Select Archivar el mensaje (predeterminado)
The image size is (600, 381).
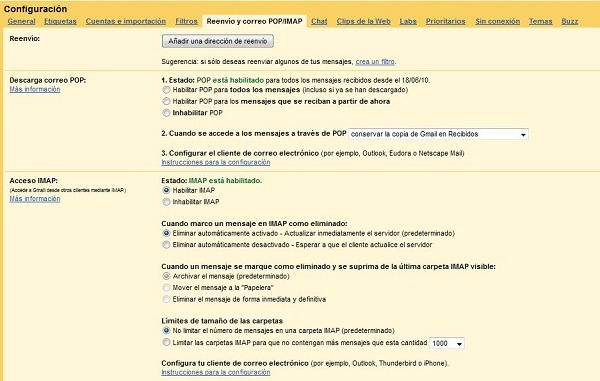coord(166,276)
